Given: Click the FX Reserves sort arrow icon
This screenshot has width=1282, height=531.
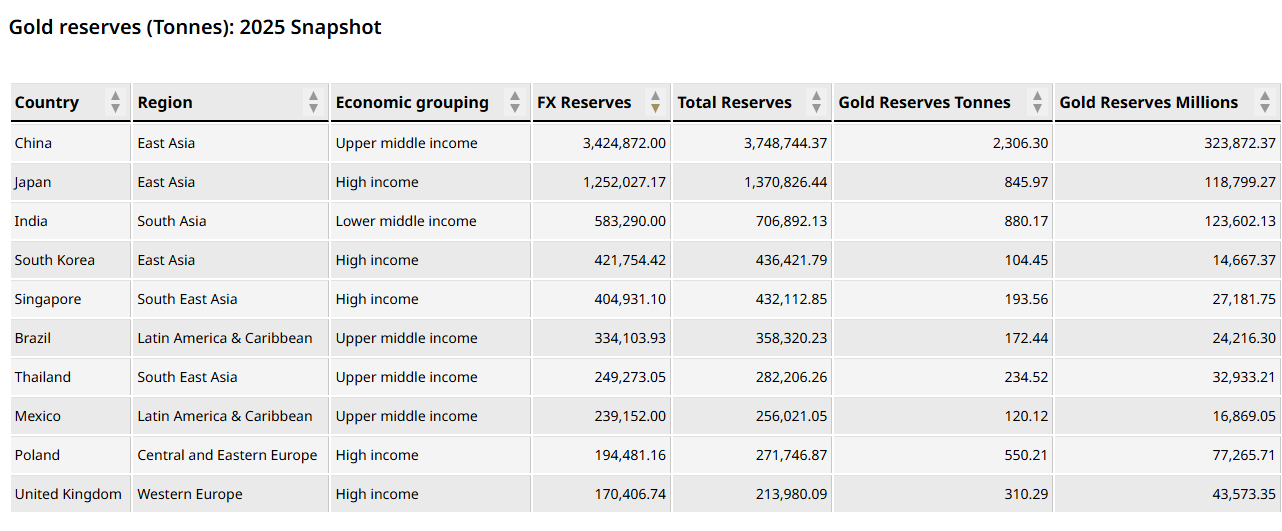Looking at the screenshot, I should (655, 102).
